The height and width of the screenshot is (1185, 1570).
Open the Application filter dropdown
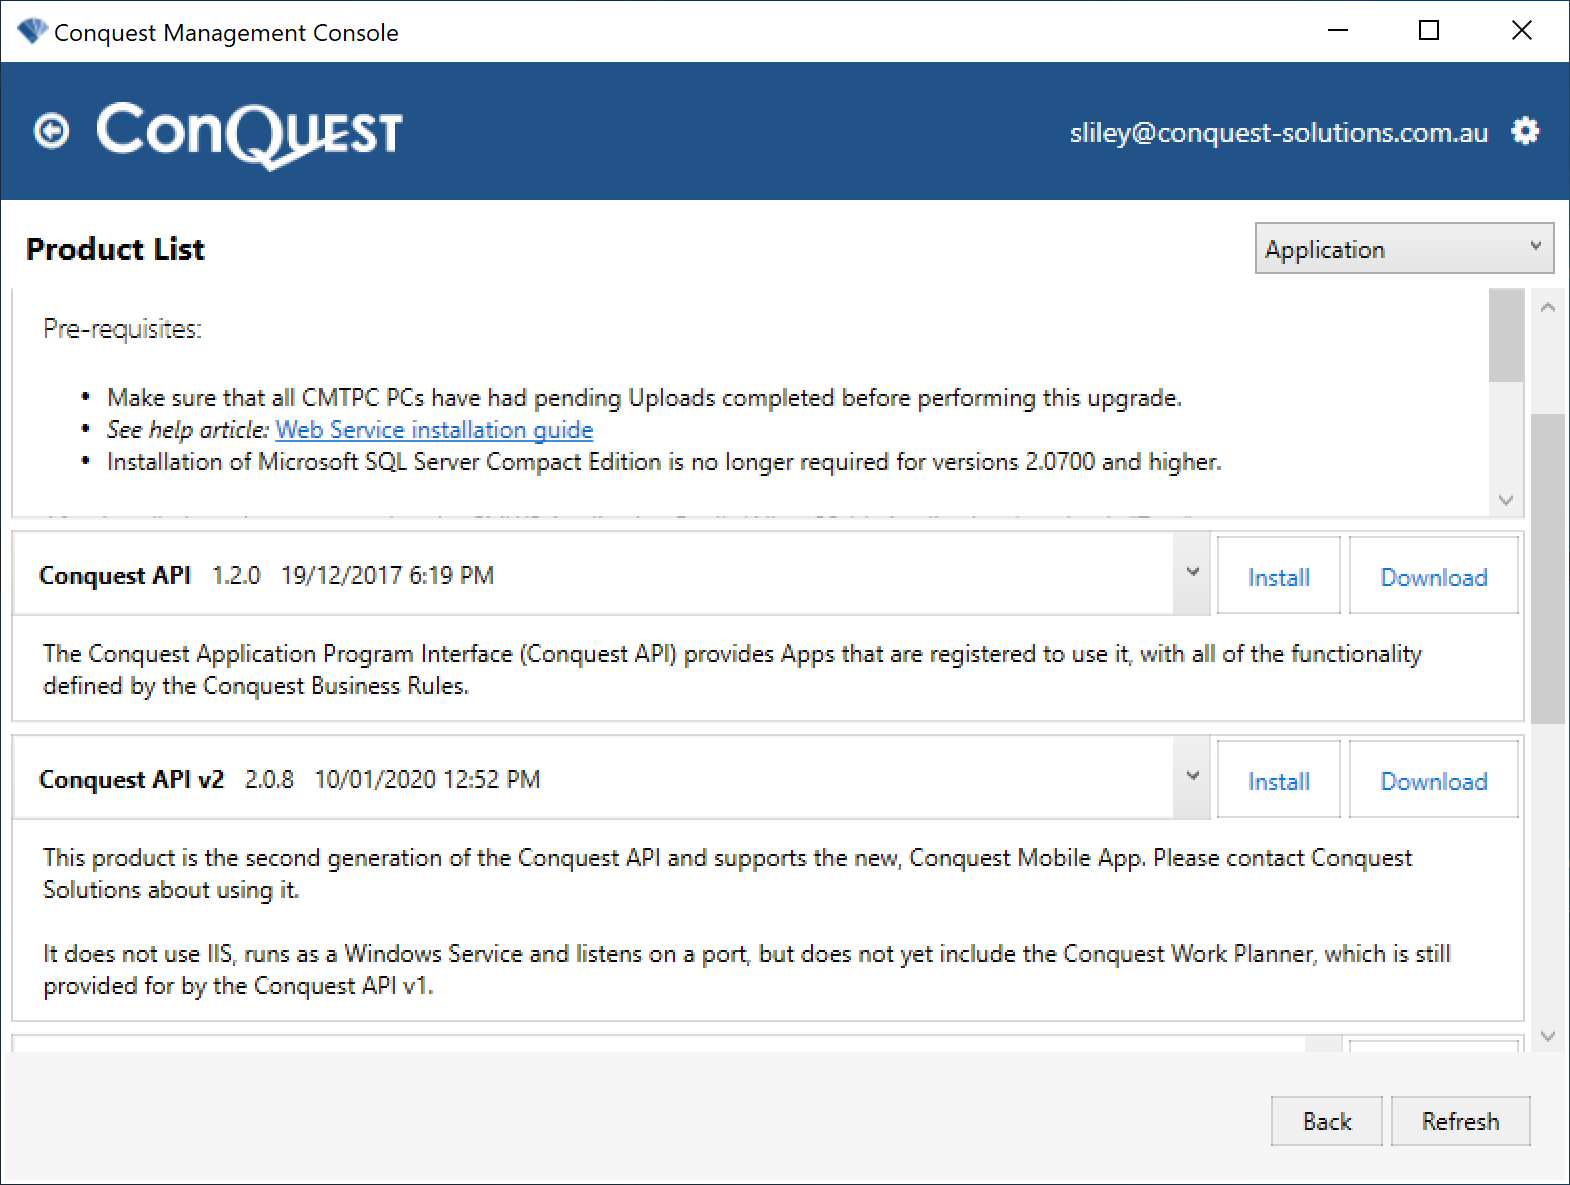click(x=1404, y=248)
